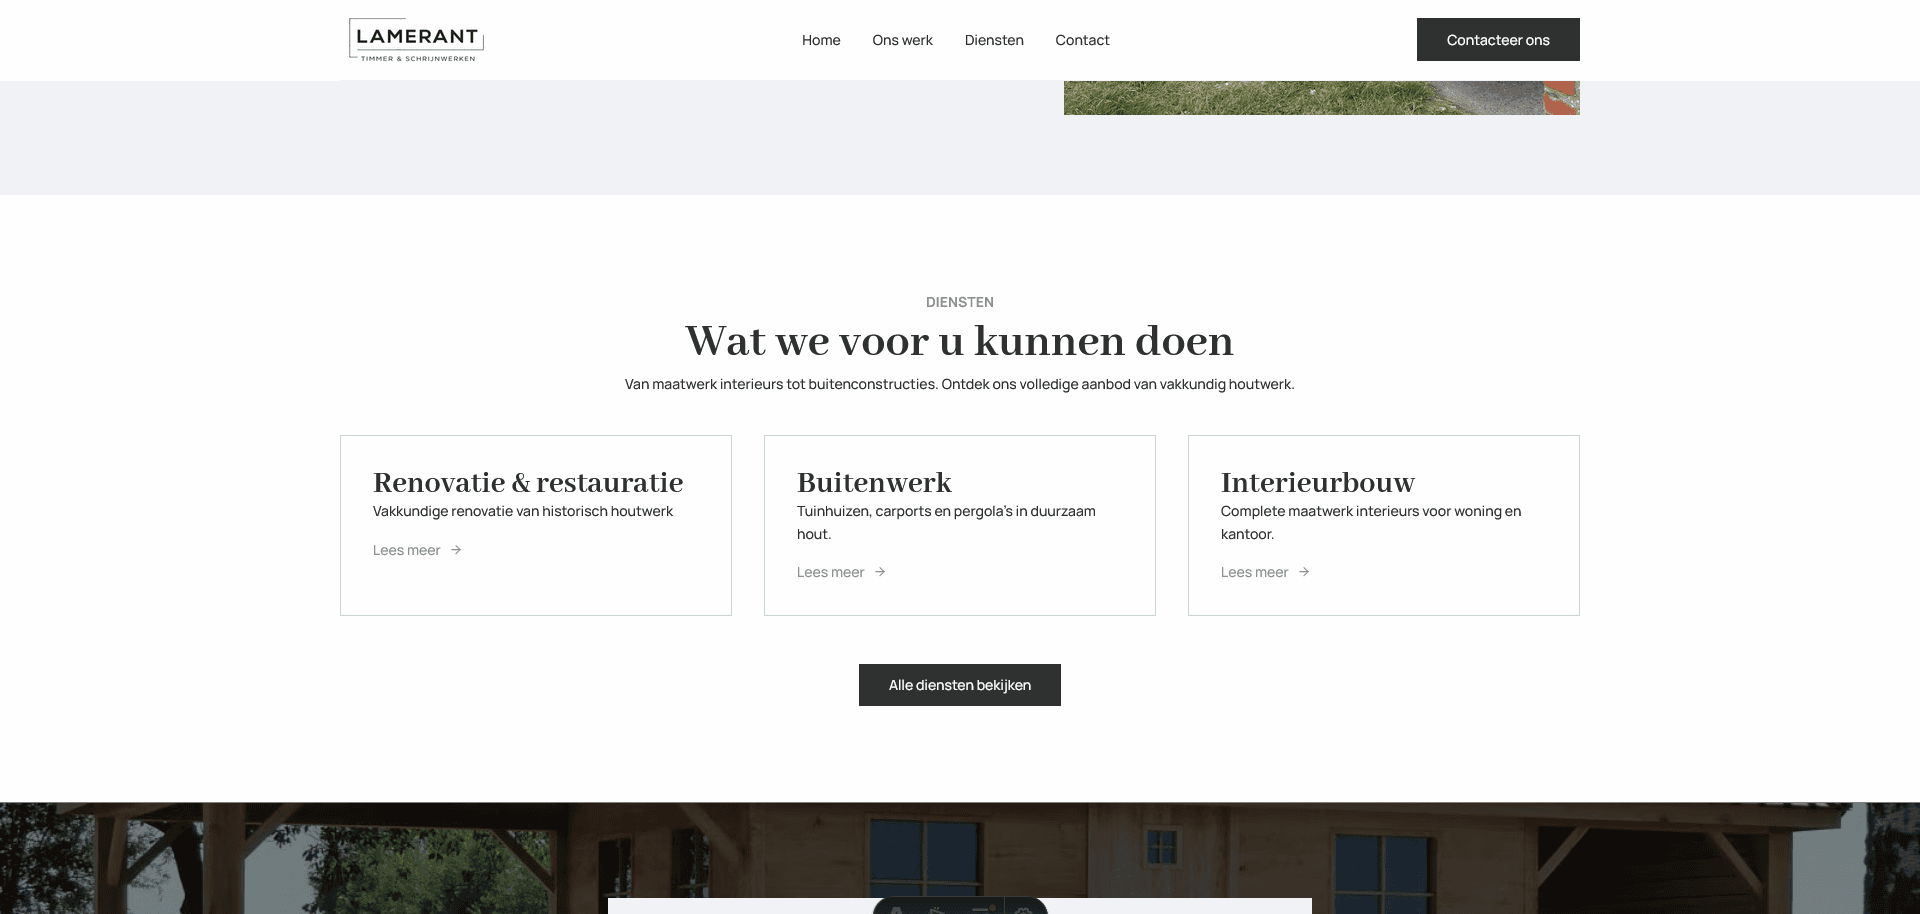Open the Contact page
Viewport: 1920px width, 914px height.
1081,40
